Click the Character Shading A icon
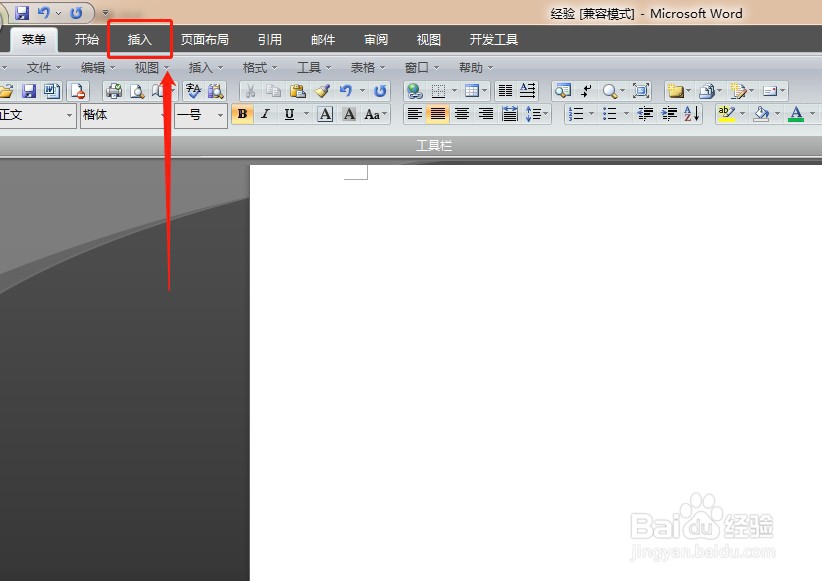 (x=349, y=114)
